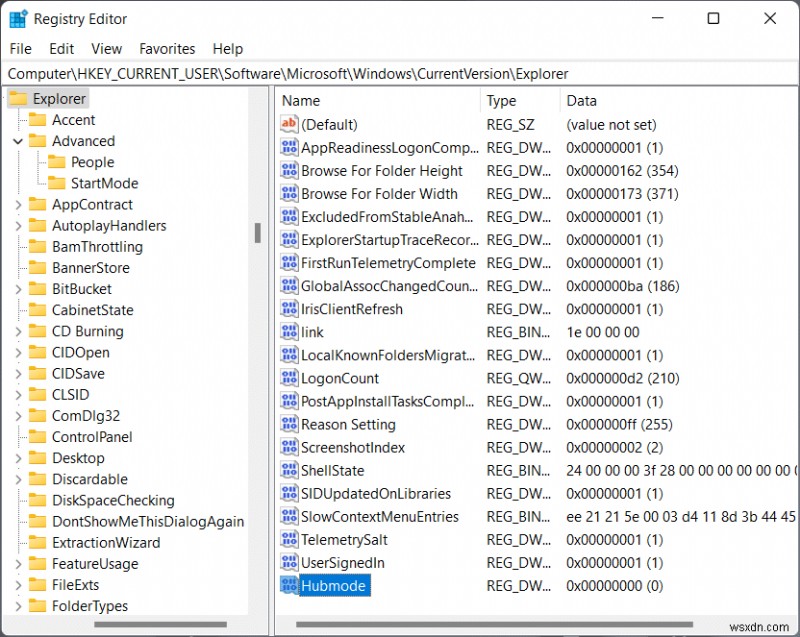Select the CabinetState key

click(x=92, y=310)
